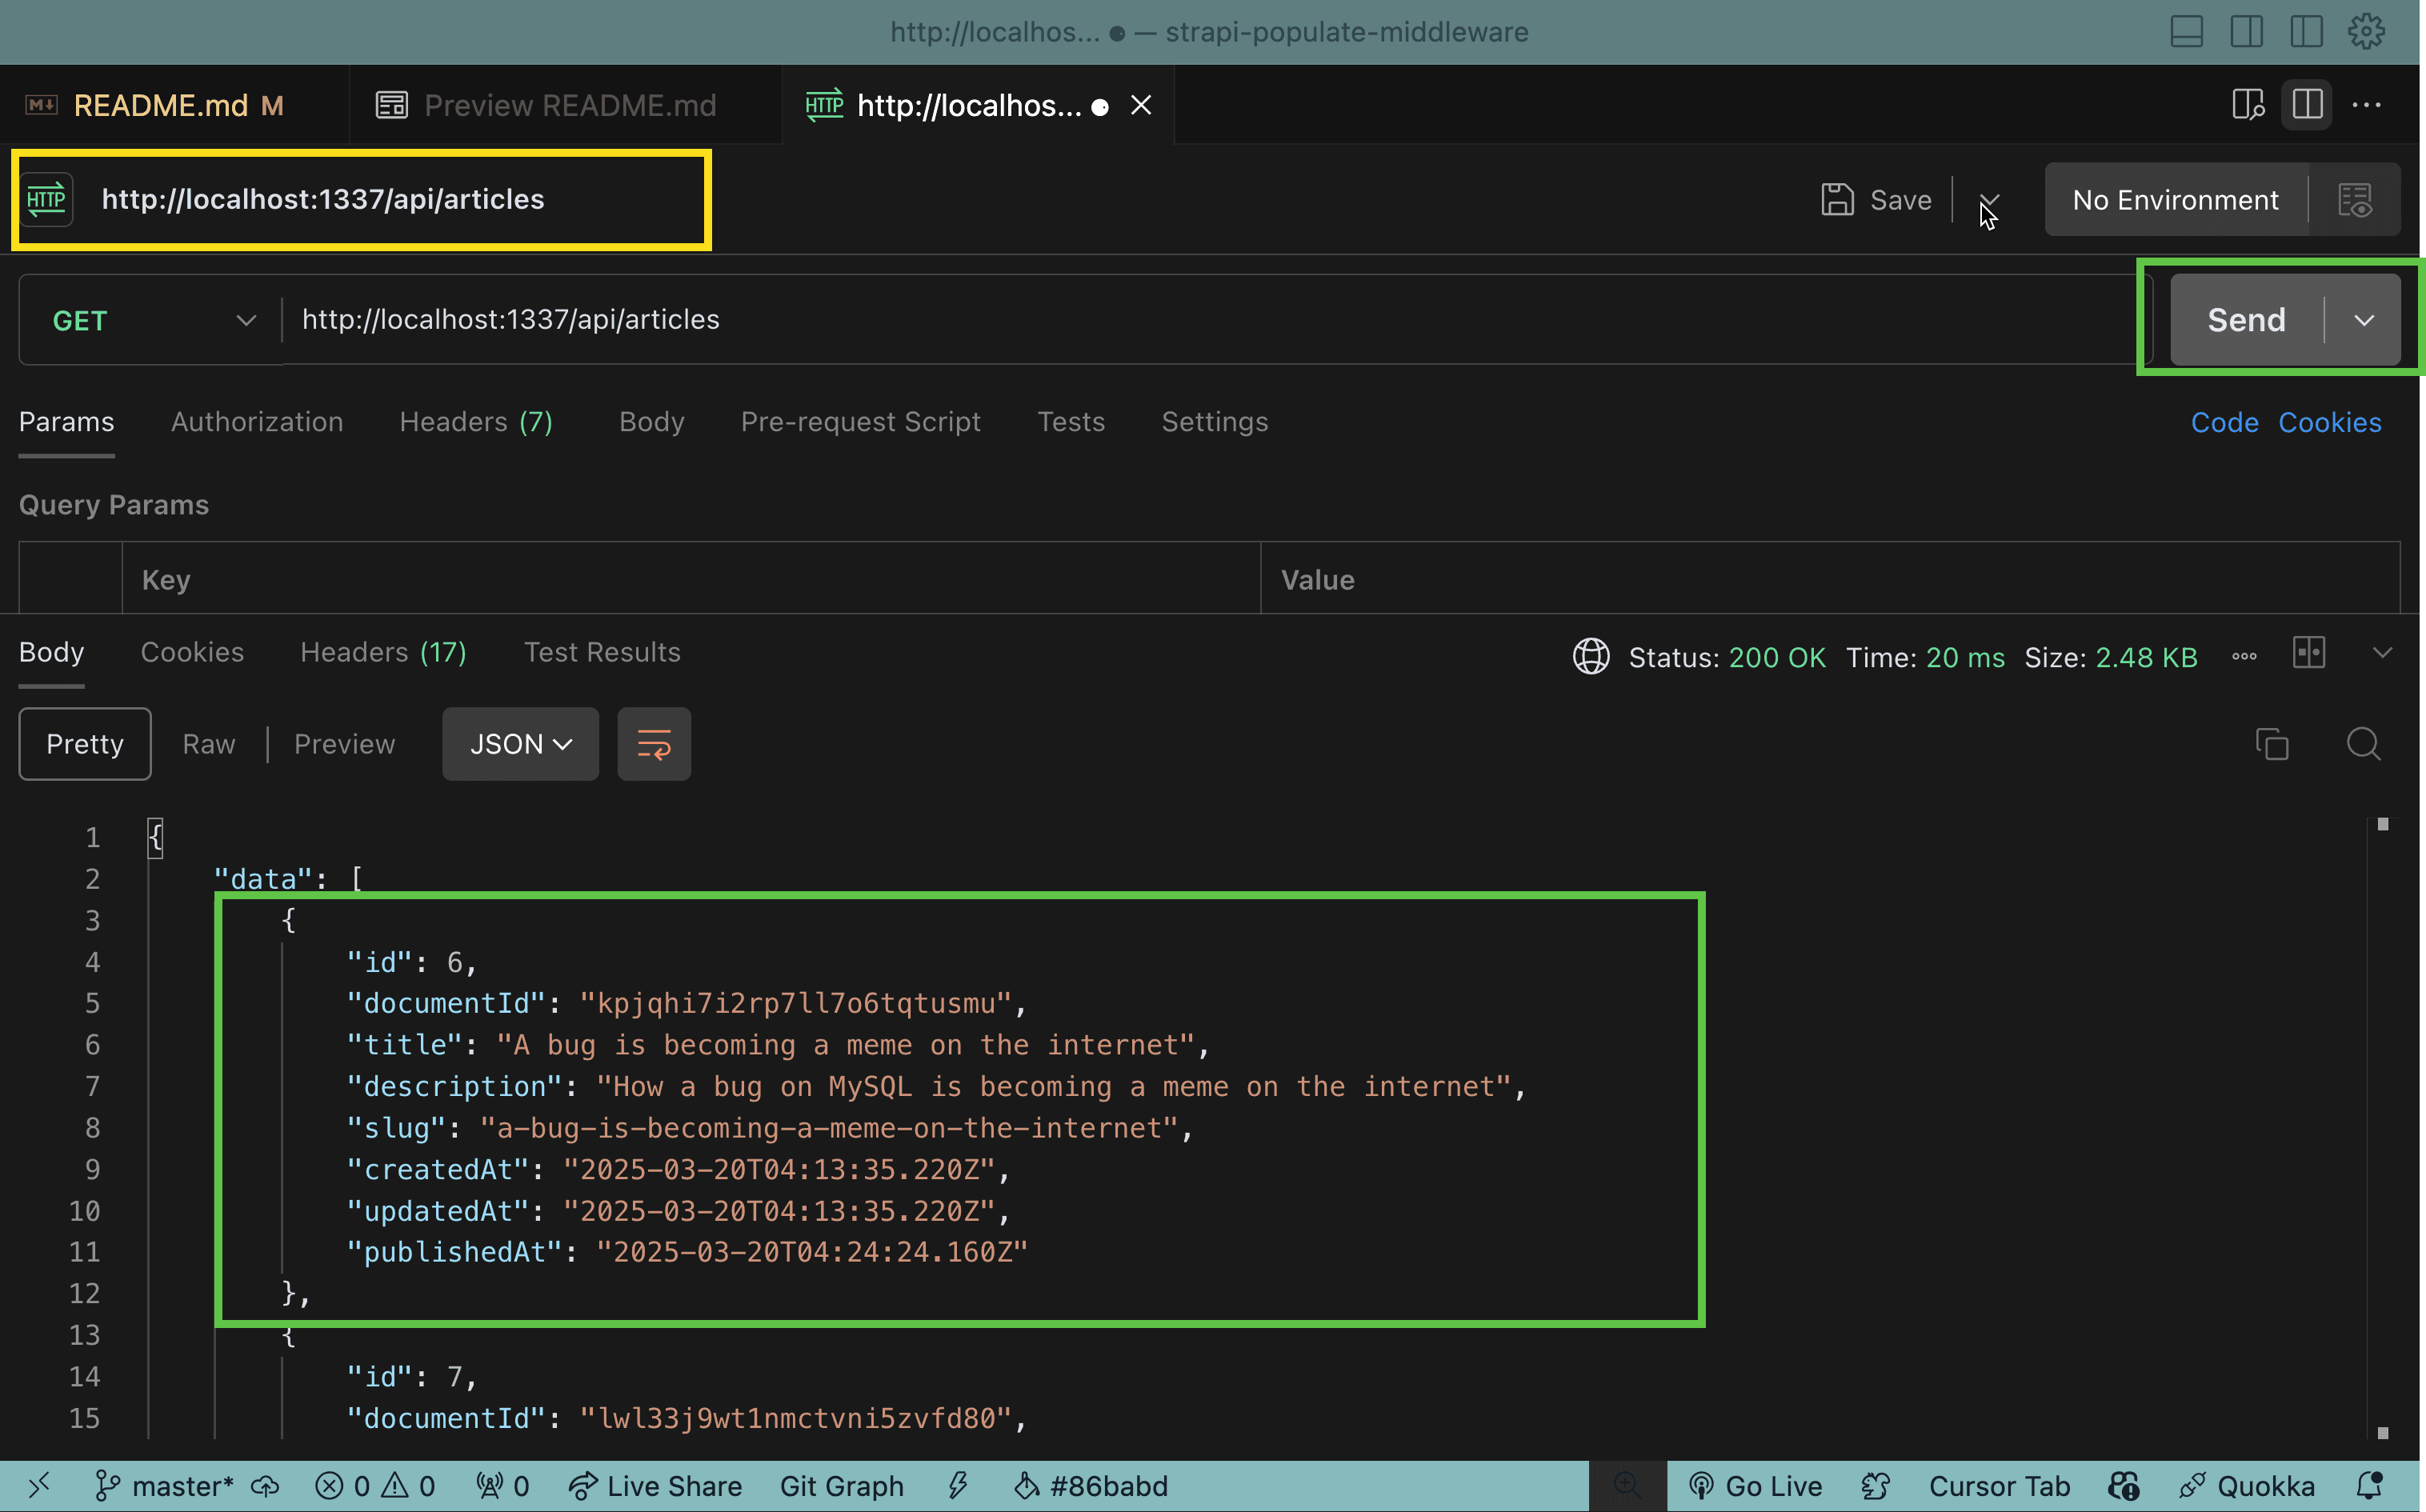The height and width of the screenshot is (1512, 2426).
Task: Select the Params request tab
Action: 67,422
